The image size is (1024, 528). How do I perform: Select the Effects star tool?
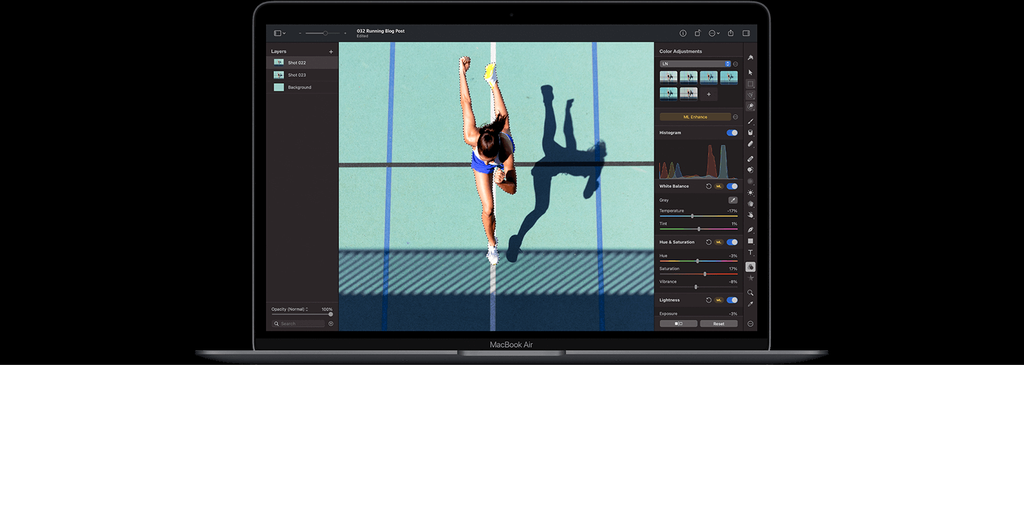point(750,278)
